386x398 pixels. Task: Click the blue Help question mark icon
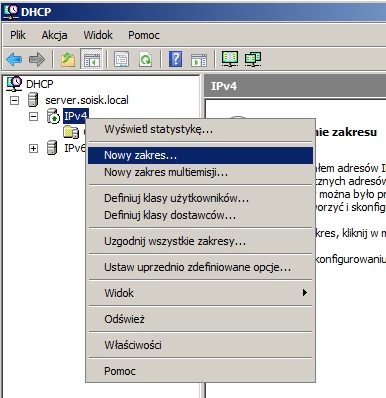coord(175,59)
